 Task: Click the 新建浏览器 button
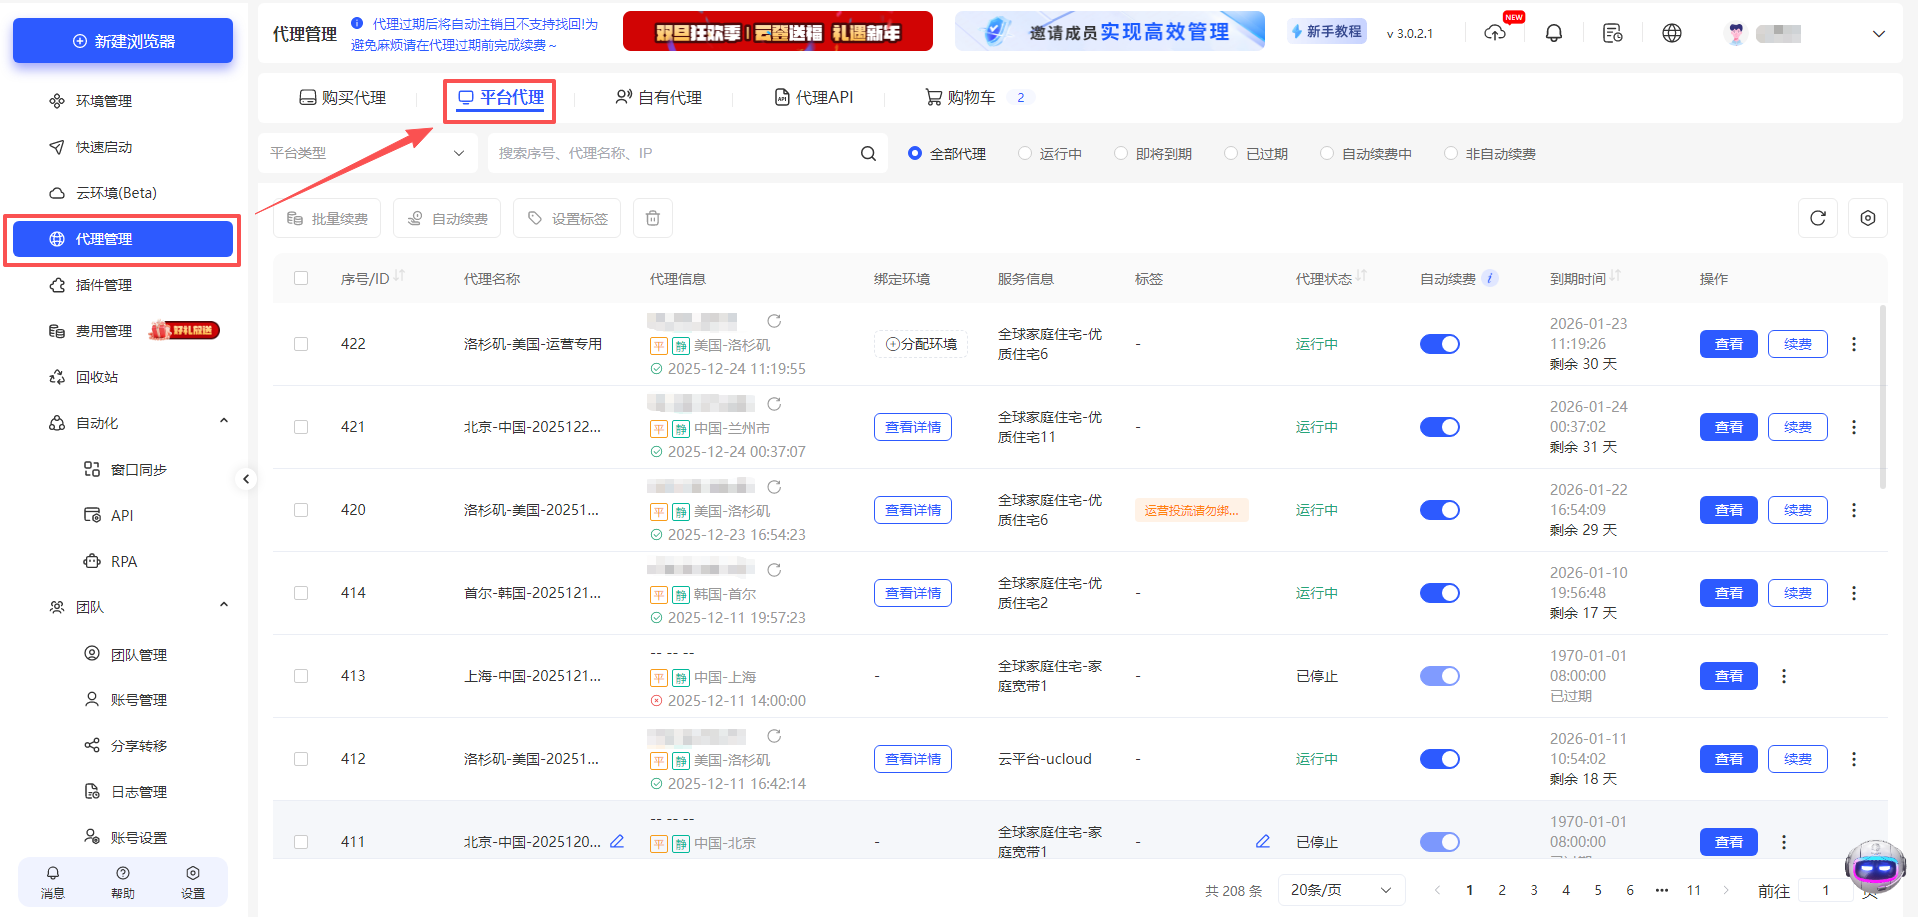(x=122, y=40)
